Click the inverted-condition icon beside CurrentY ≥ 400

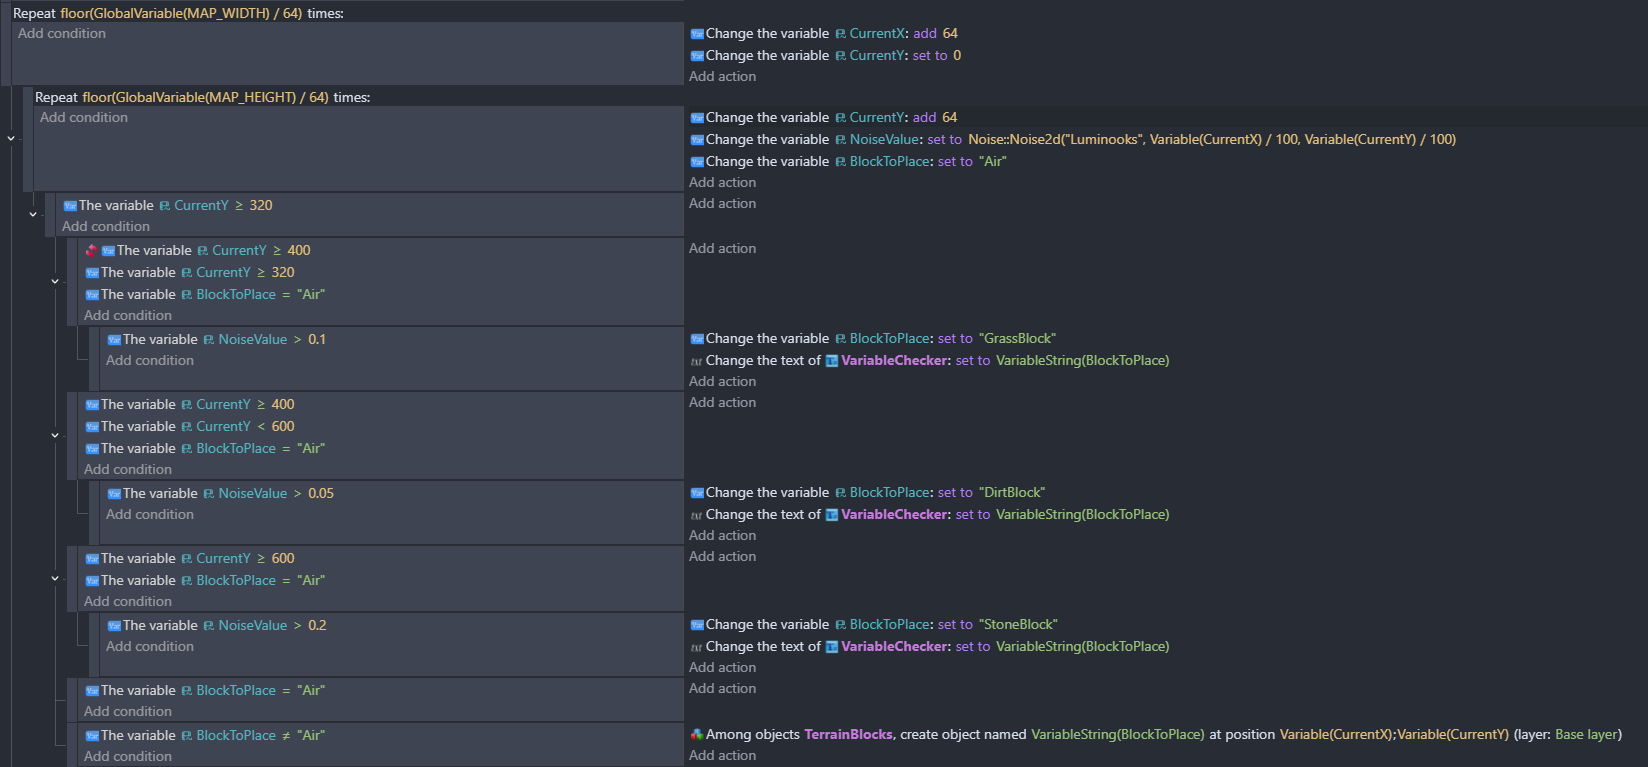(x=91, y=251)
